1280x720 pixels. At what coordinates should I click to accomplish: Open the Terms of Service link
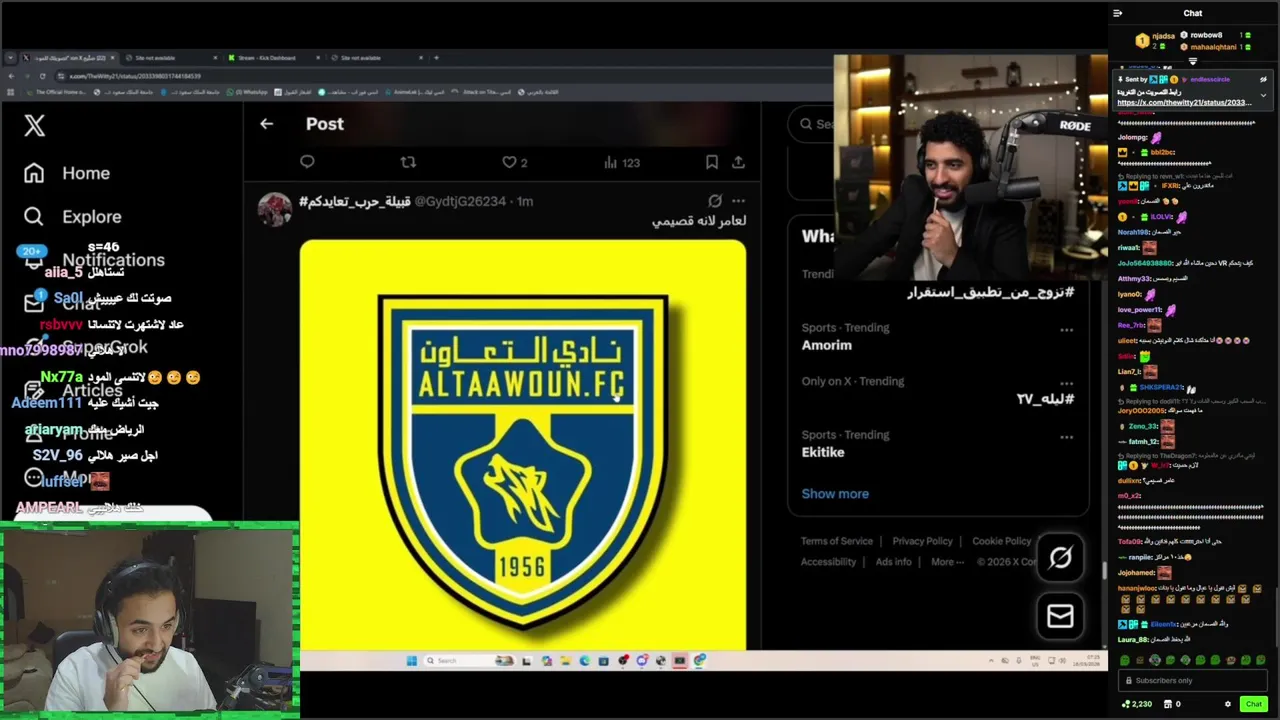coord(836,541)
